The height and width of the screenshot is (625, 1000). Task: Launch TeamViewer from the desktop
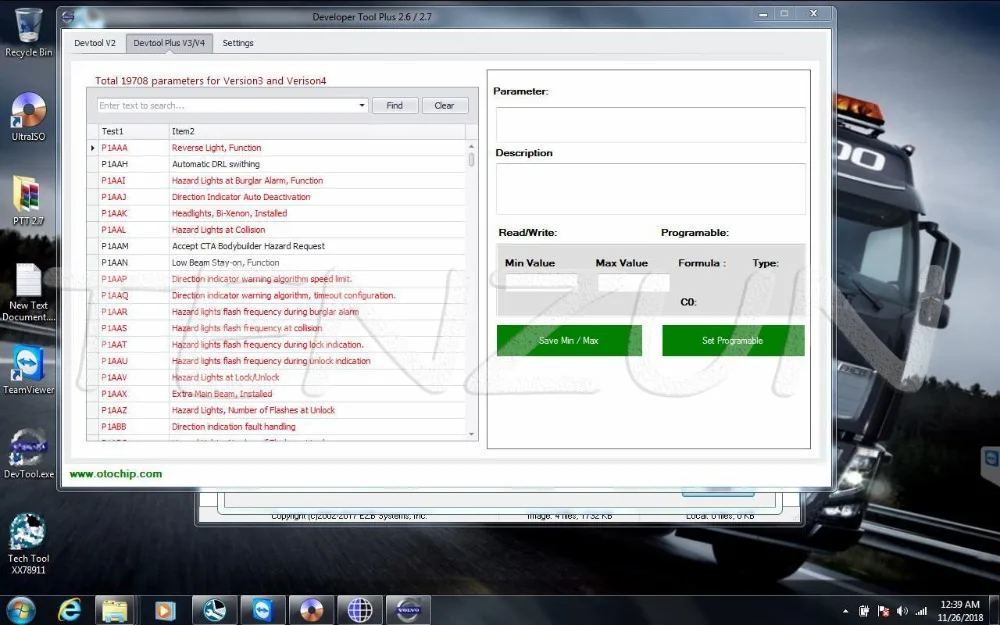[28, 370]
